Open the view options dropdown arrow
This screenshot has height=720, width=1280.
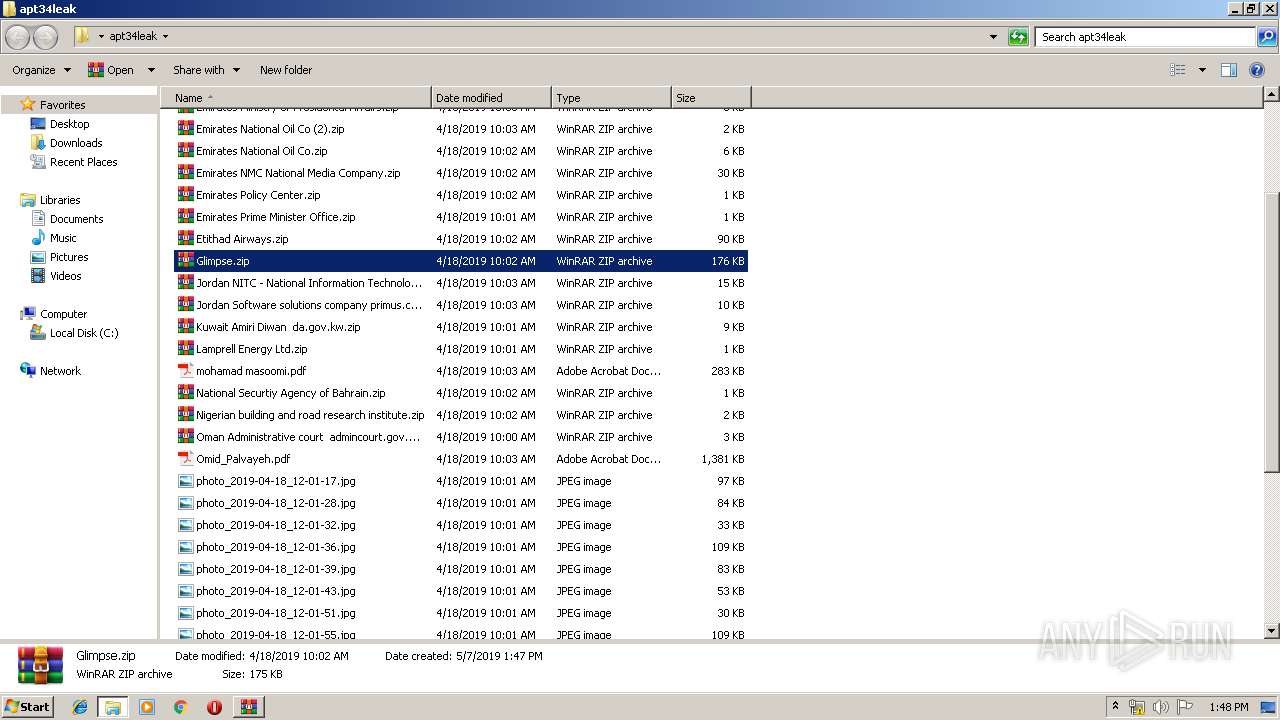[1202, 70]
